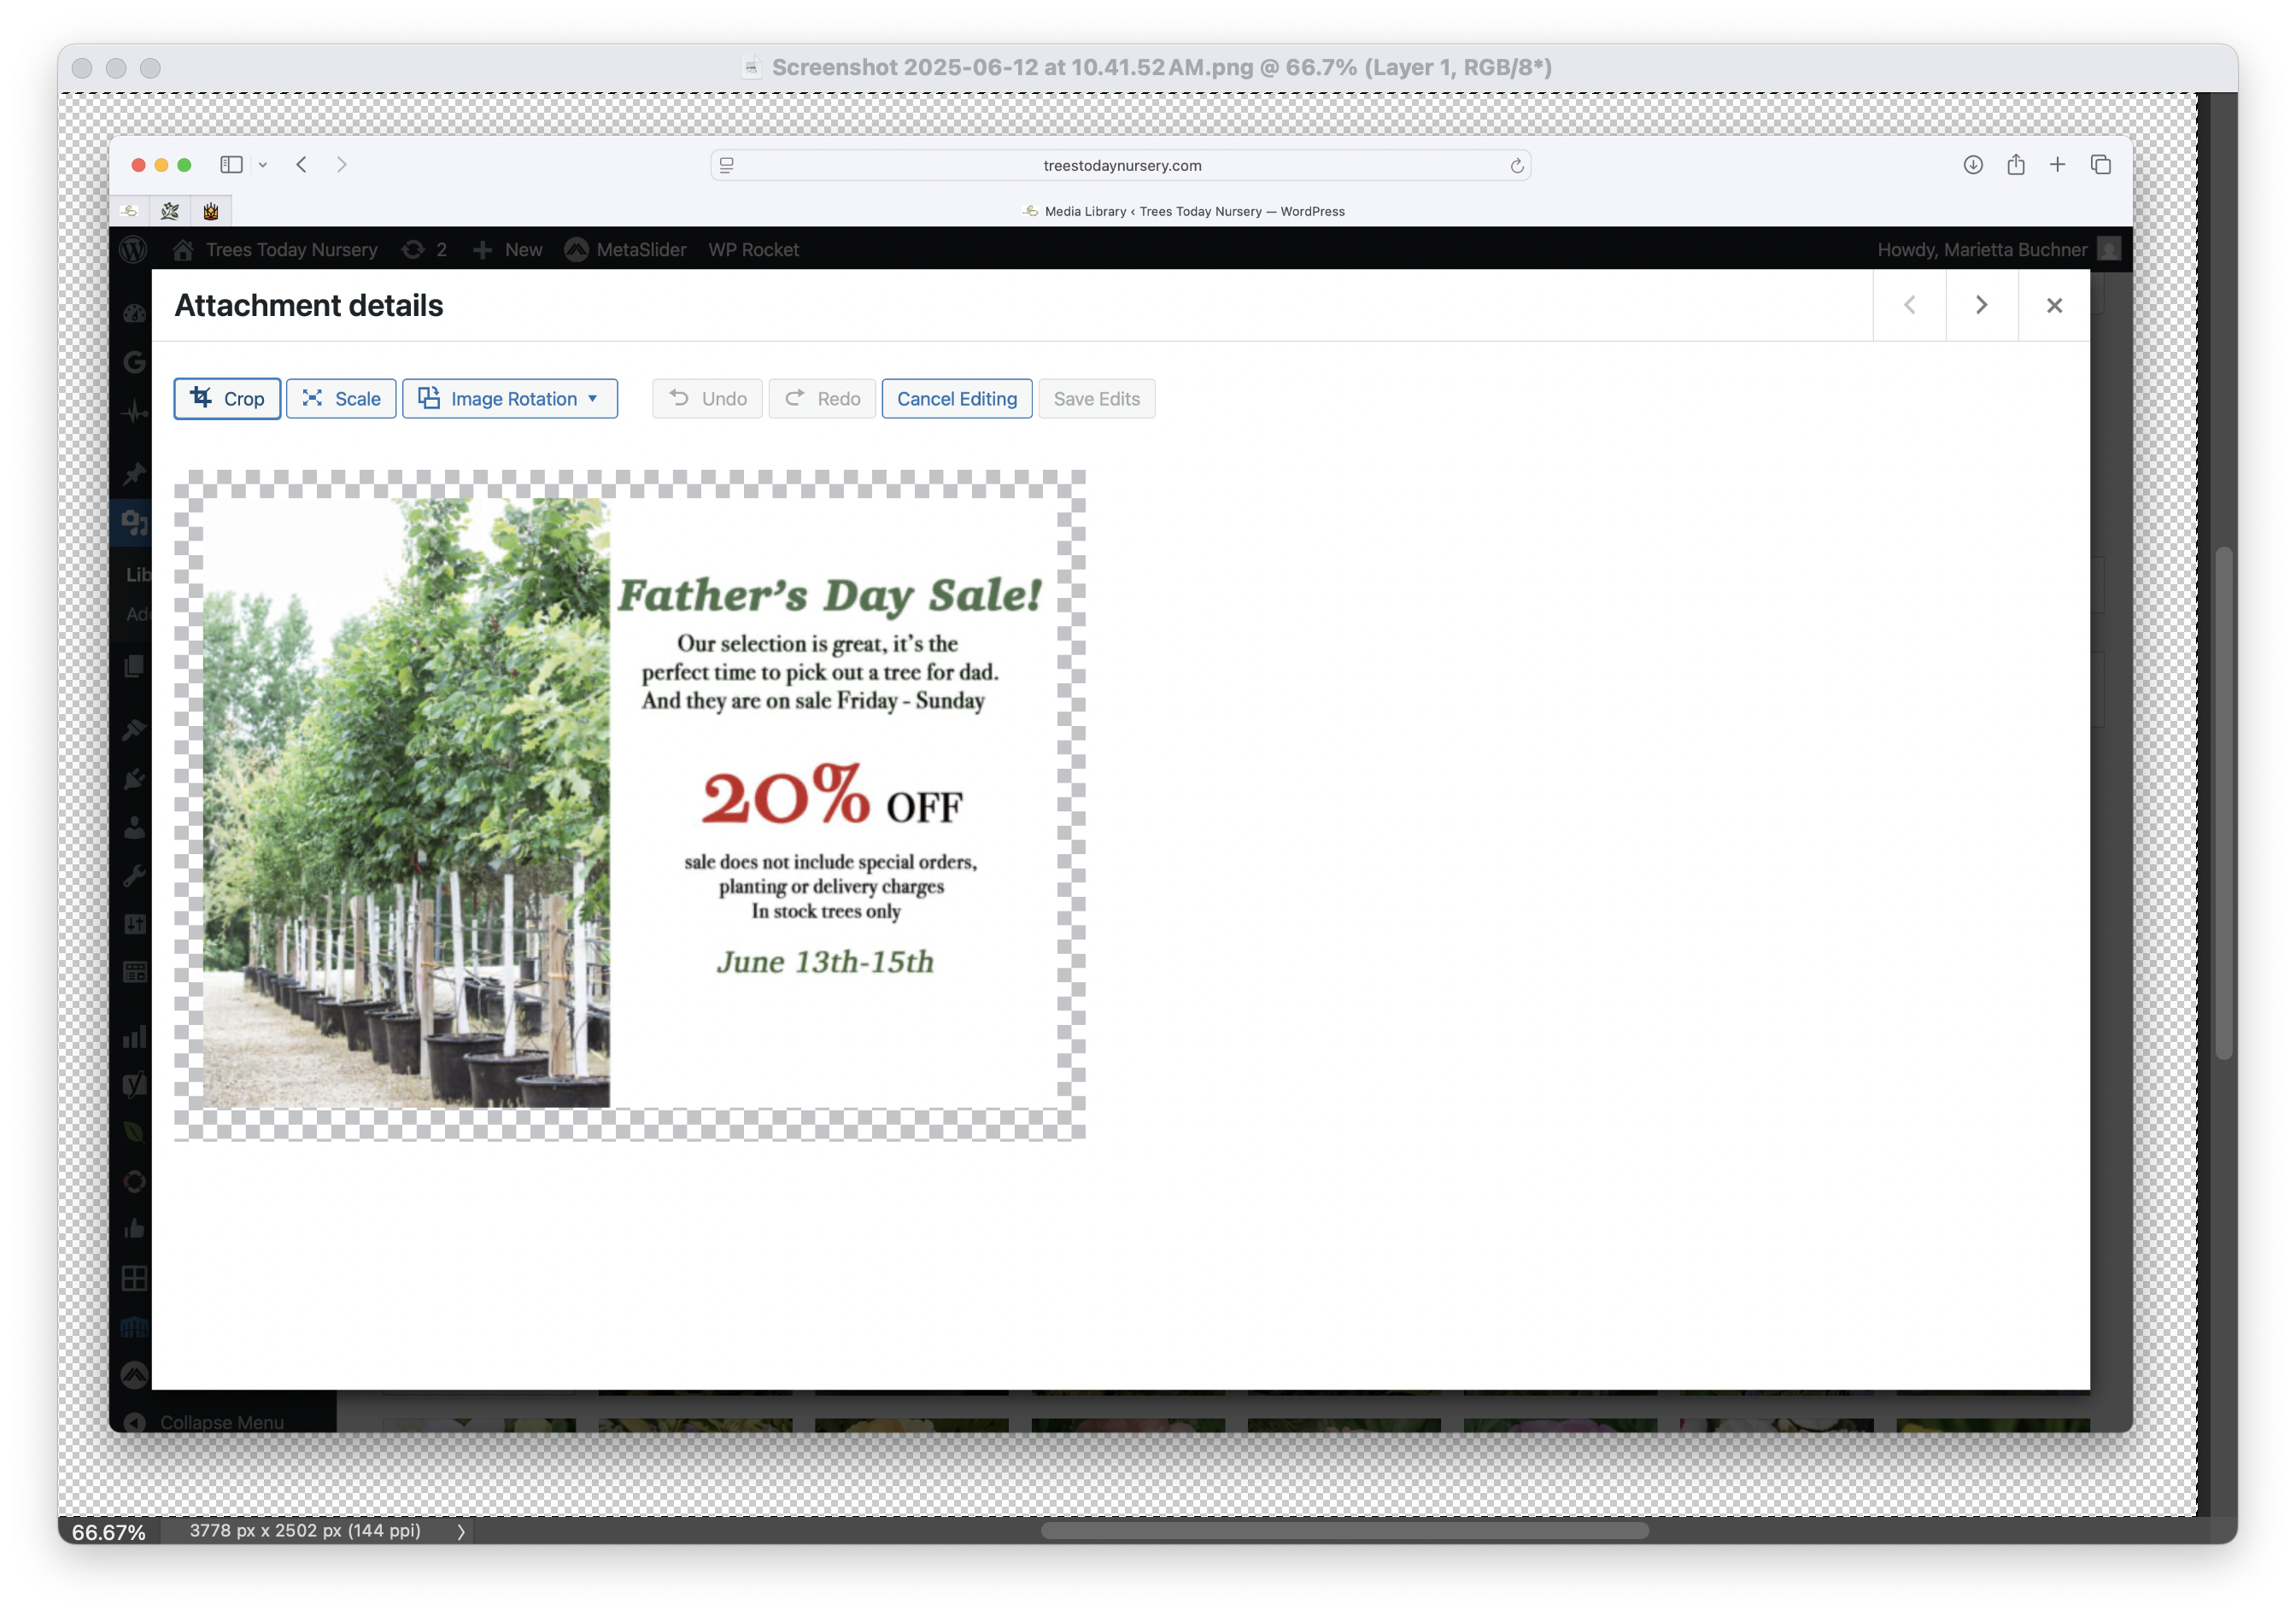This screenshot has width=2296, height=1616.
Task: Open the Pages sidebar icon
Action: 134,667
